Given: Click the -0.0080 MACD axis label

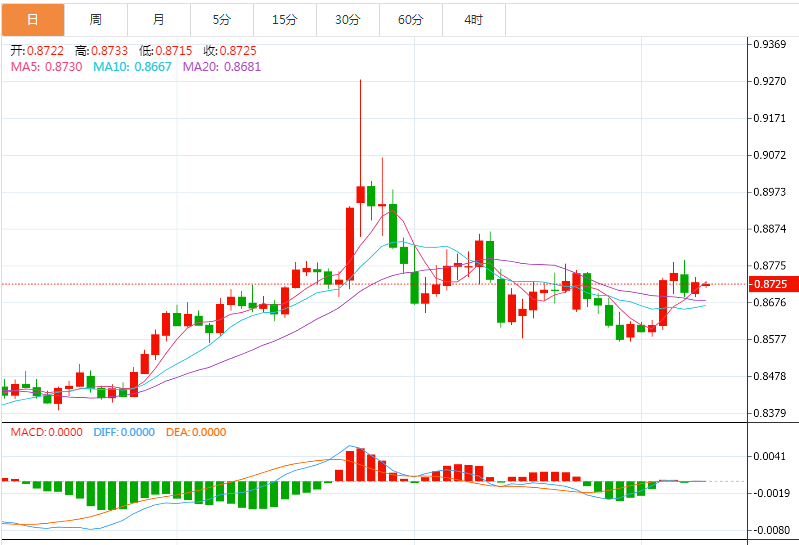Looking at the screenshot, I should click(x=770, y=530).
